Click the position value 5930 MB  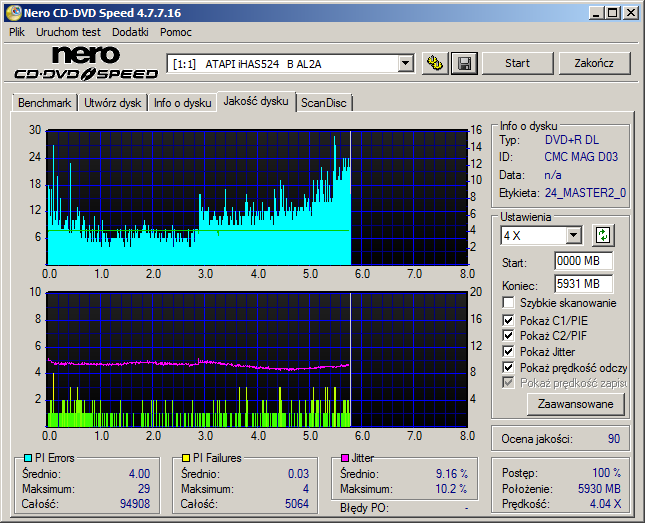click(599, 488)
